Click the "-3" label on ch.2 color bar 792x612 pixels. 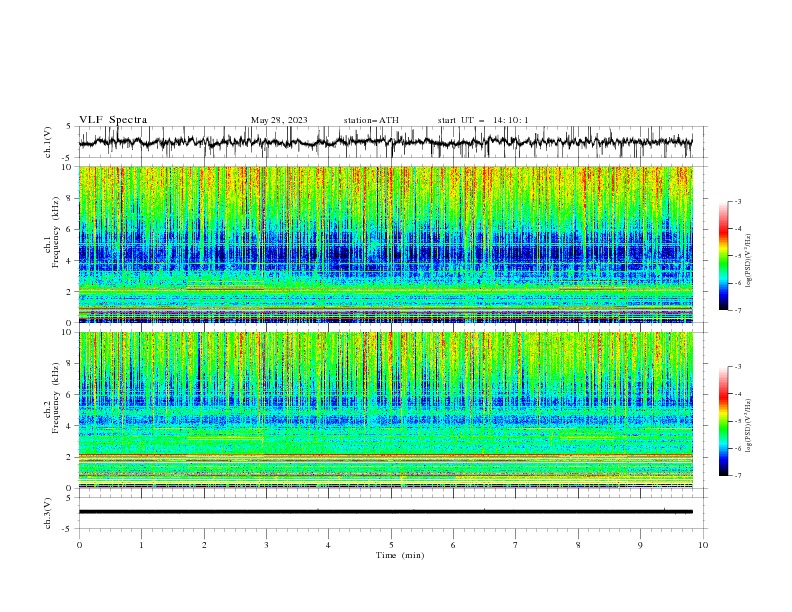[x=738, y=367]
